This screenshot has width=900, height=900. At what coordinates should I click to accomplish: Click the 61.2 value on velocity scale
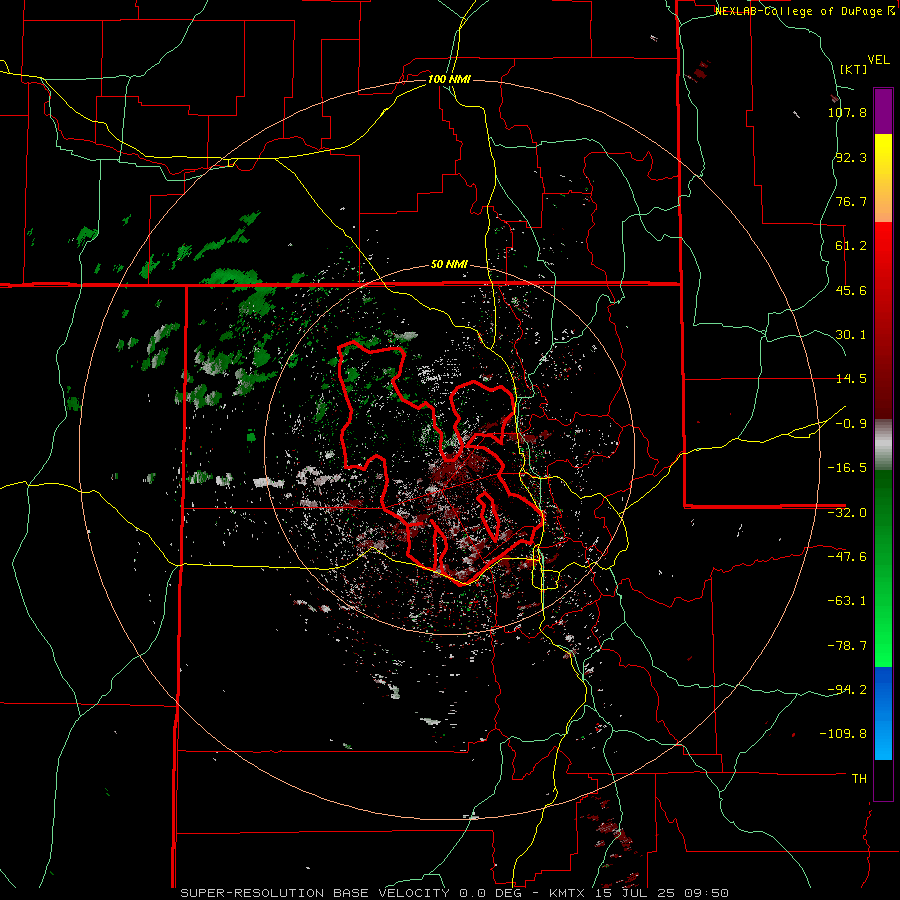851,246
